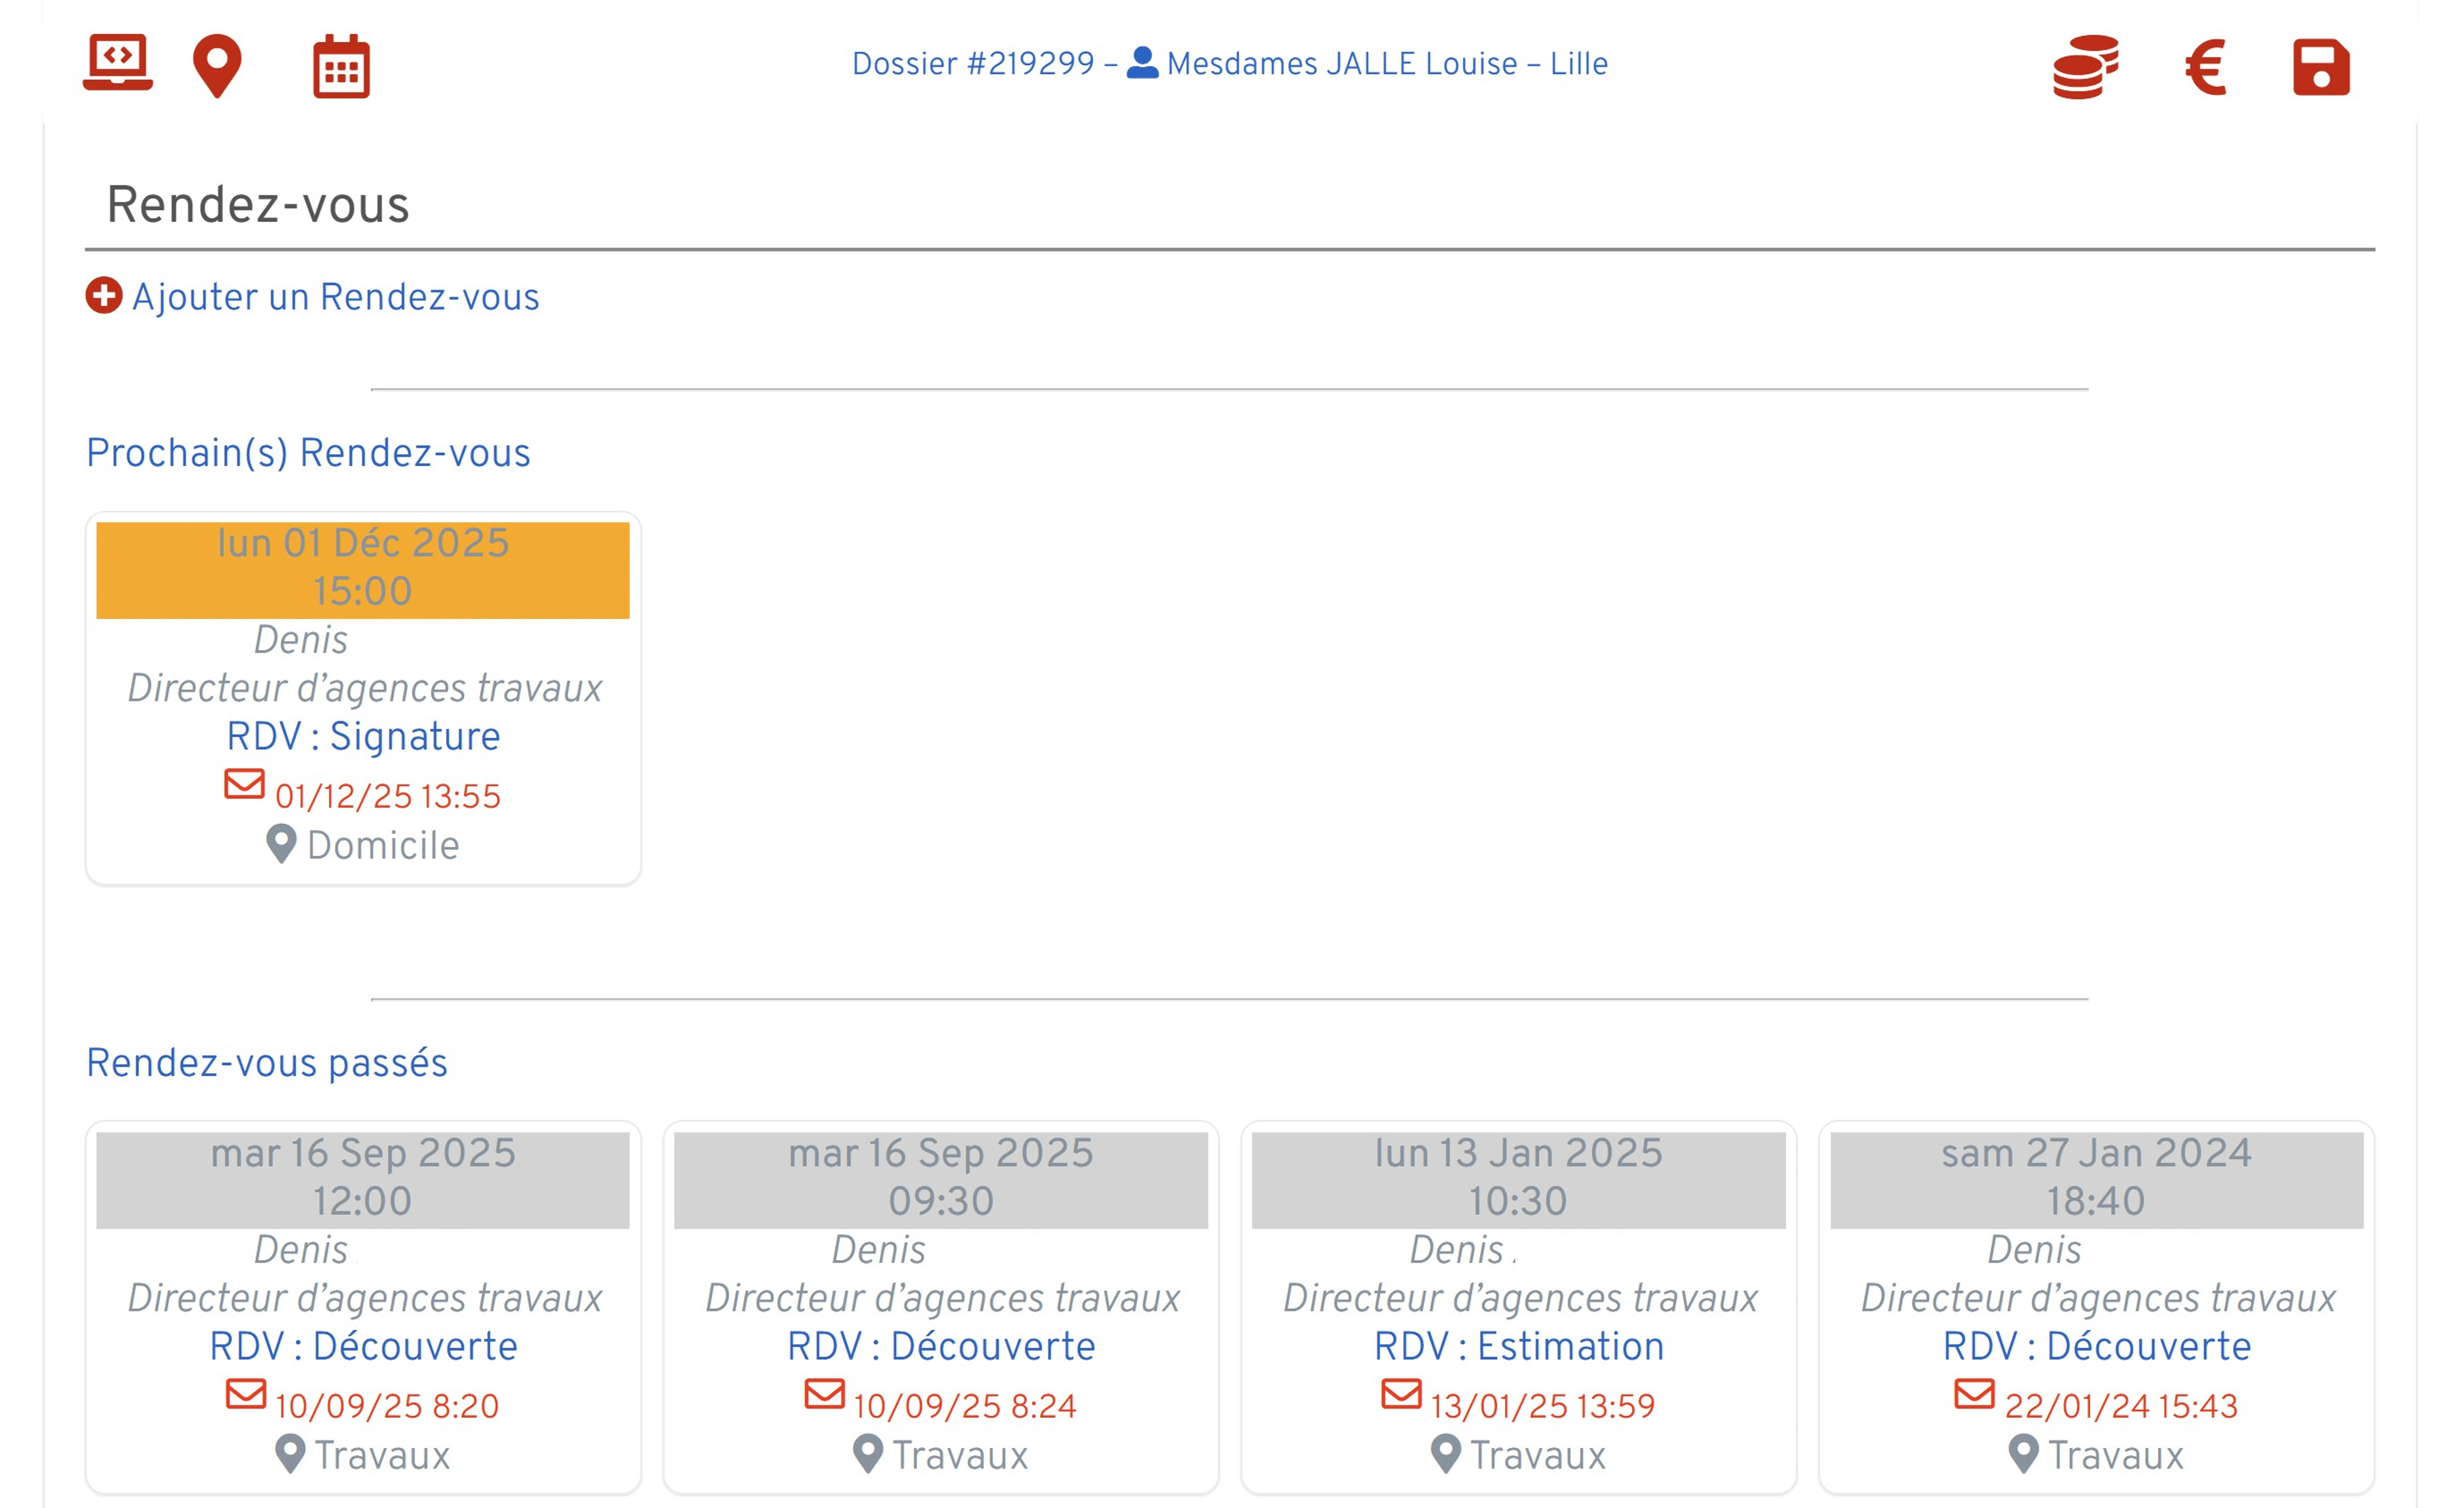2464x1508 pixels.
Task: Select the 16 Sep 2025 12:00 card
Action: point(363,1180)
